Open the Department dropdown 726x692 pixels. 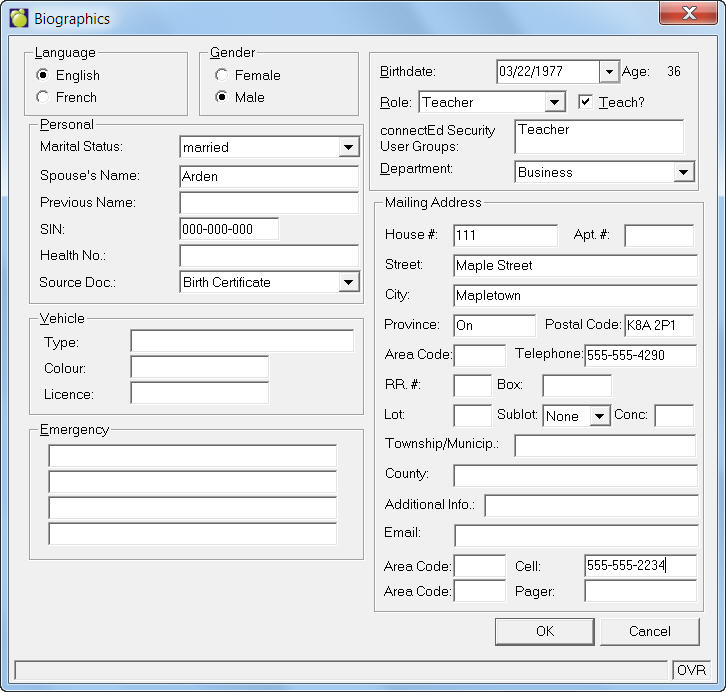(684, 172)
